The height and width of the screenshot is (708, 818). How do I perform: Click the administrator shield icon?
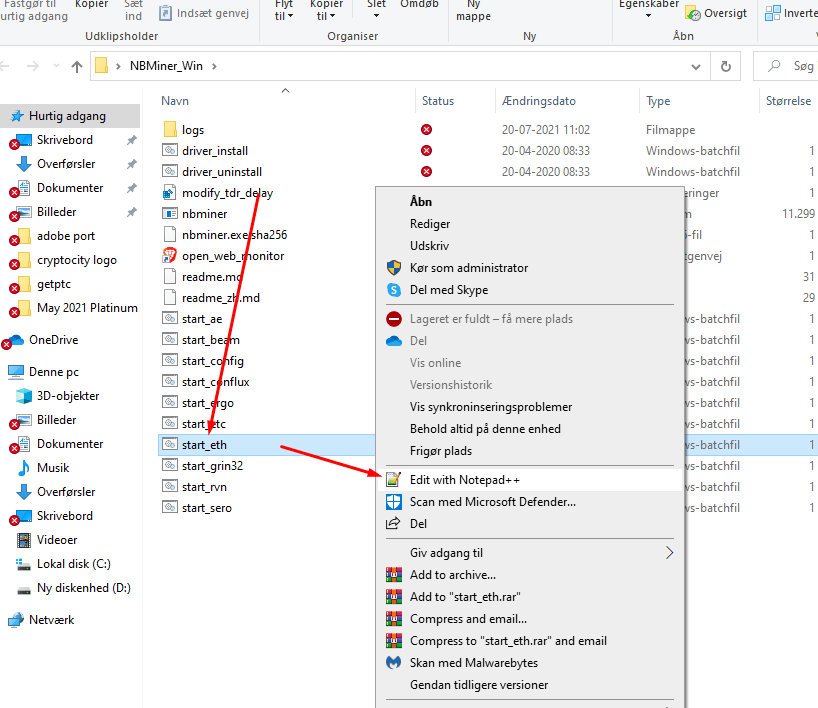click(394, 268)
